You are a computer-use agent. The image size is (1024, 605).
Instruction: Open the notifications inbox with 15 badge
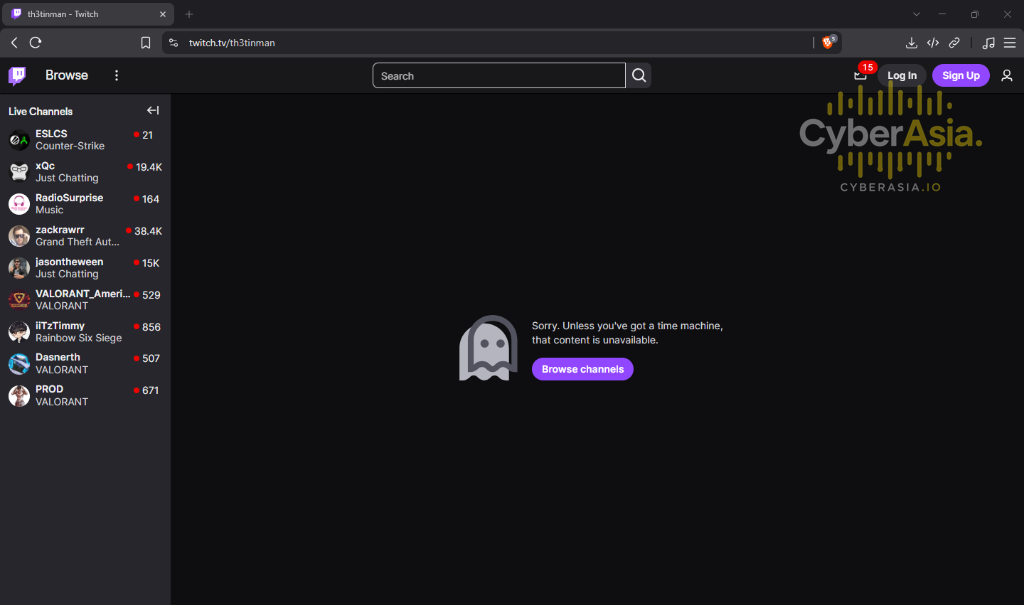click(861, 76)
